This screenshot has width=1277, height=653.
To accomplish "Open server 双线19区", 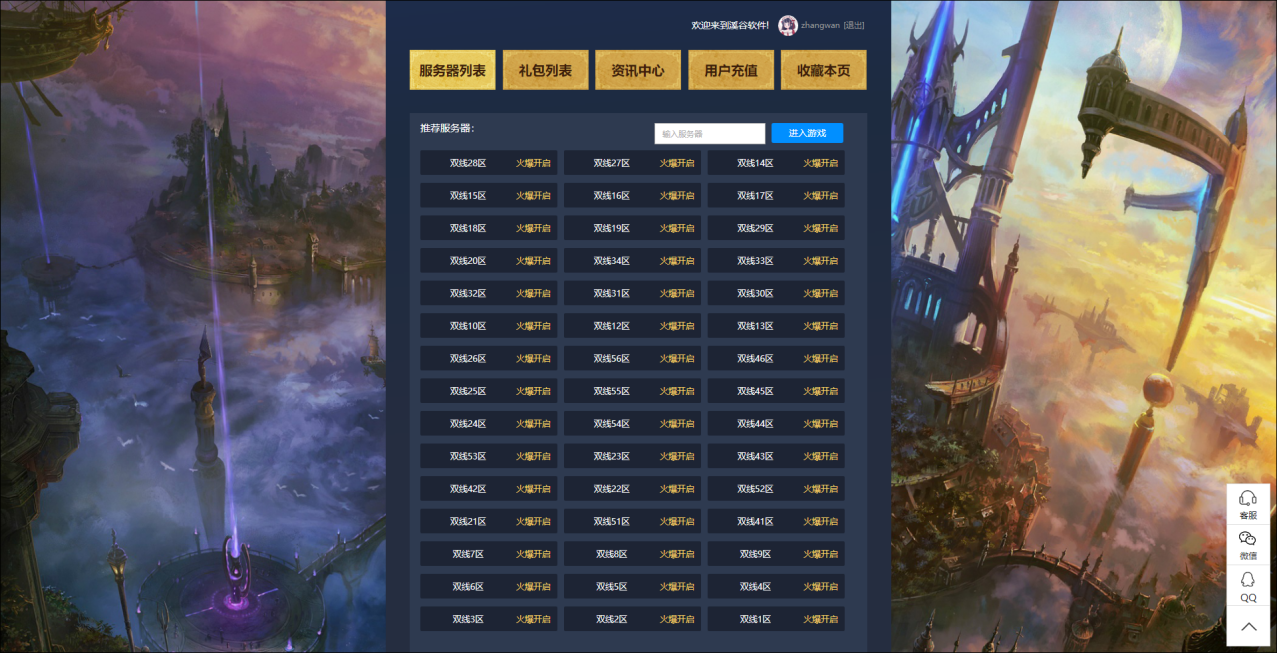I will 632,228.
